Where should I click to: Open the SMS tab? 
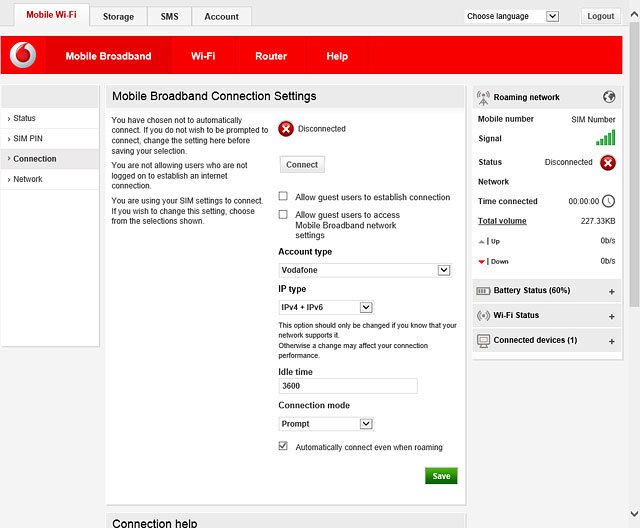169,17
